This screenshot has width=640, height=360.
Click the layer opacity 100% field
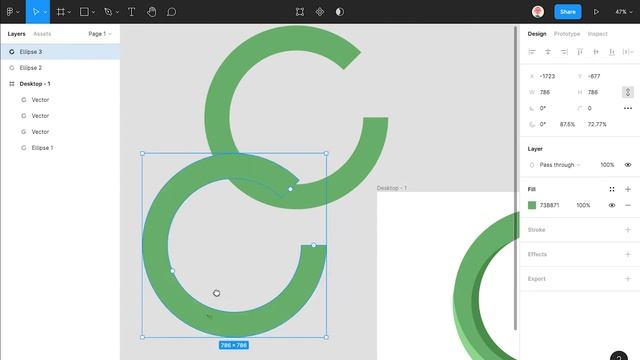click(x=607, y=165)
